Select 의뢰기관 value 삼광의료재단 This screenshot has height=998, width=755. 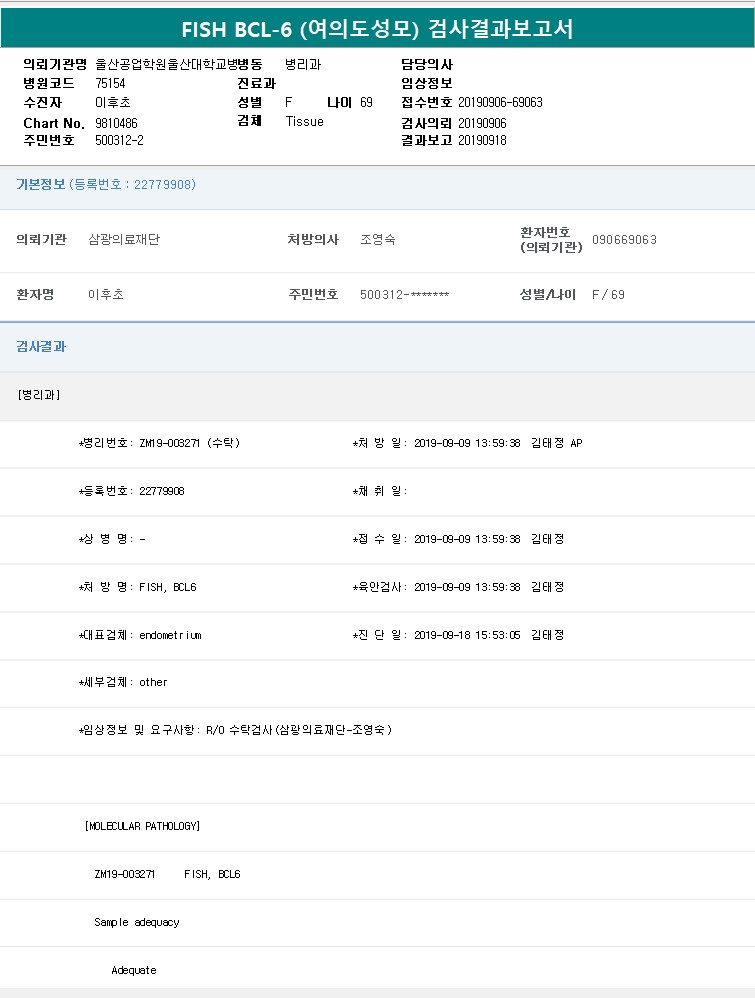pyautogui.click(x=124, y=239)
